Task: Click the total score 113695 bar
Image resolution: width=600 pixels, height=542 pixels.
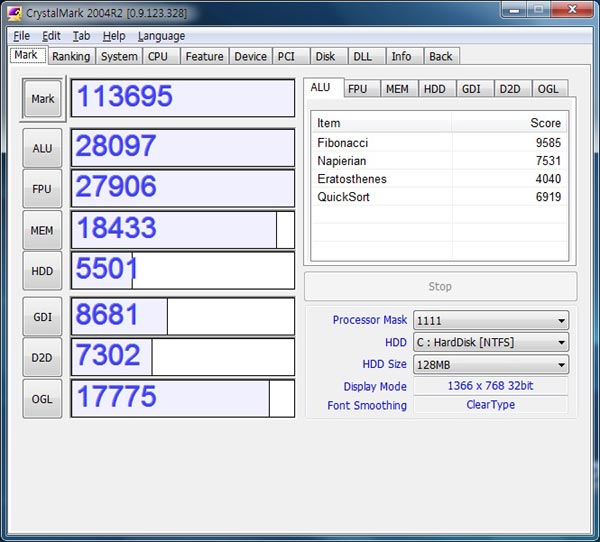Action: tap(183, 98)
